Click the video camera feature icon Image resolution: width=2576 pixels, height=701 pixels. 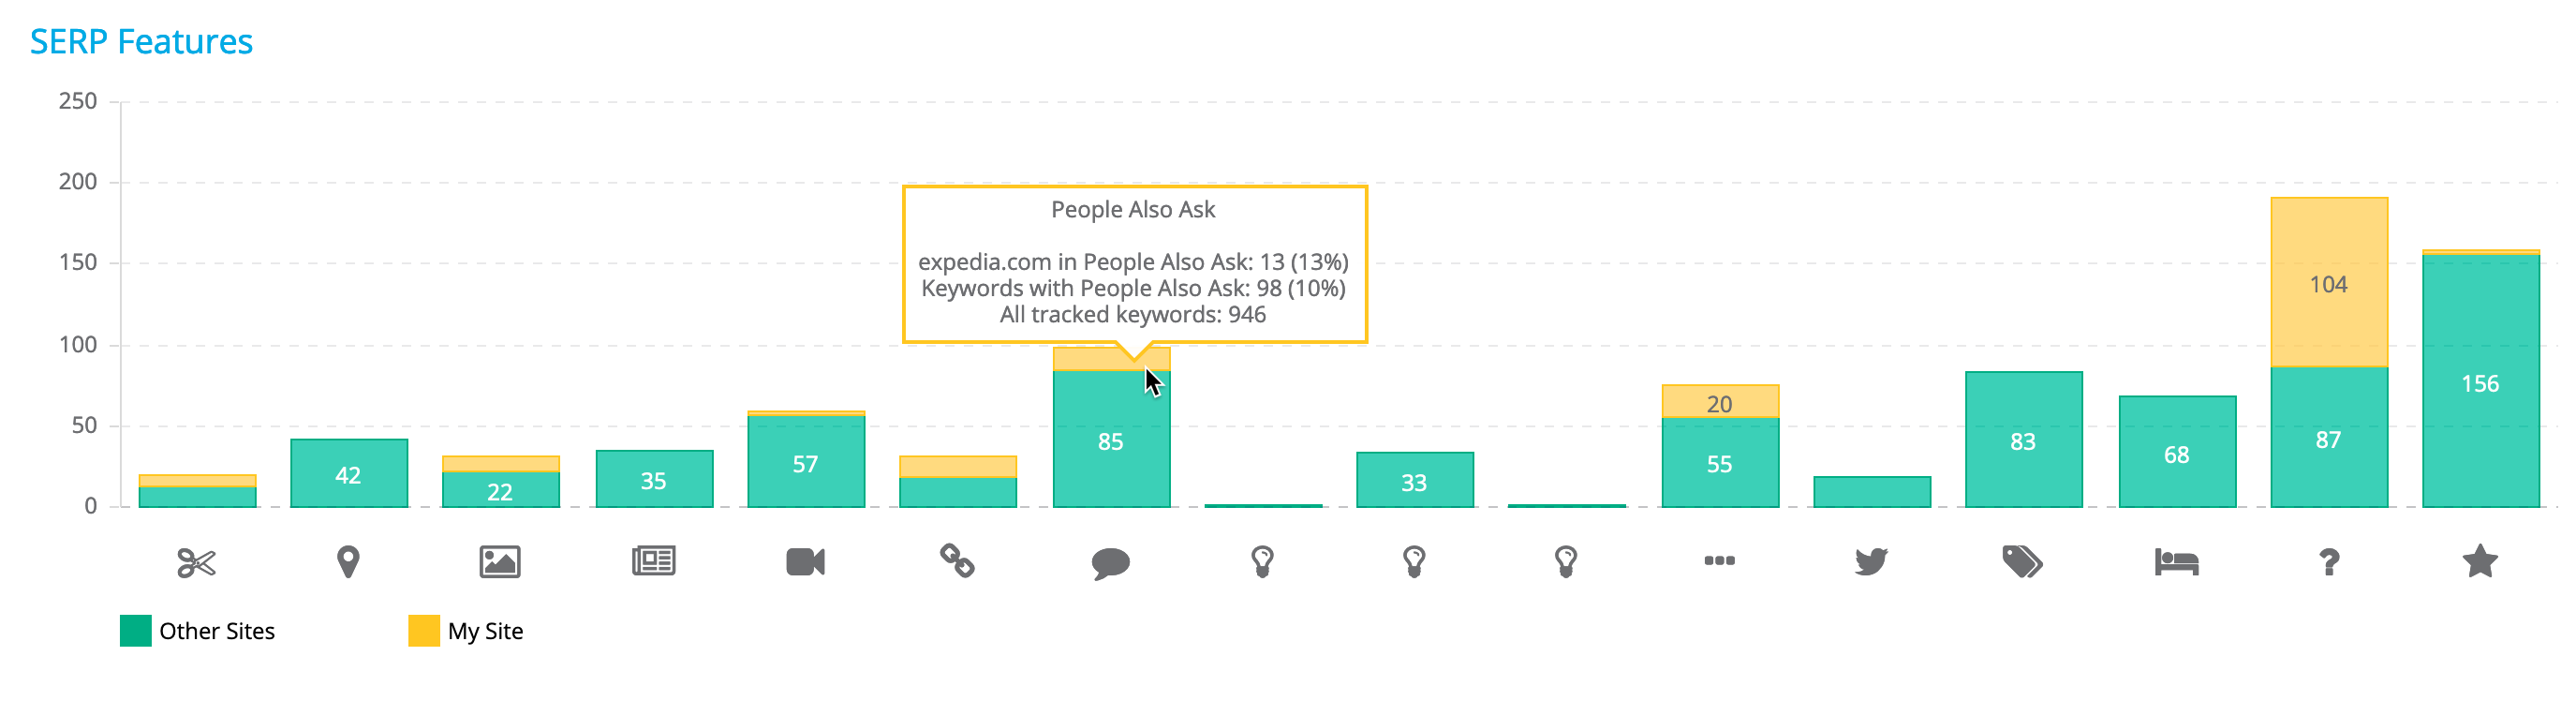point(805,561)
